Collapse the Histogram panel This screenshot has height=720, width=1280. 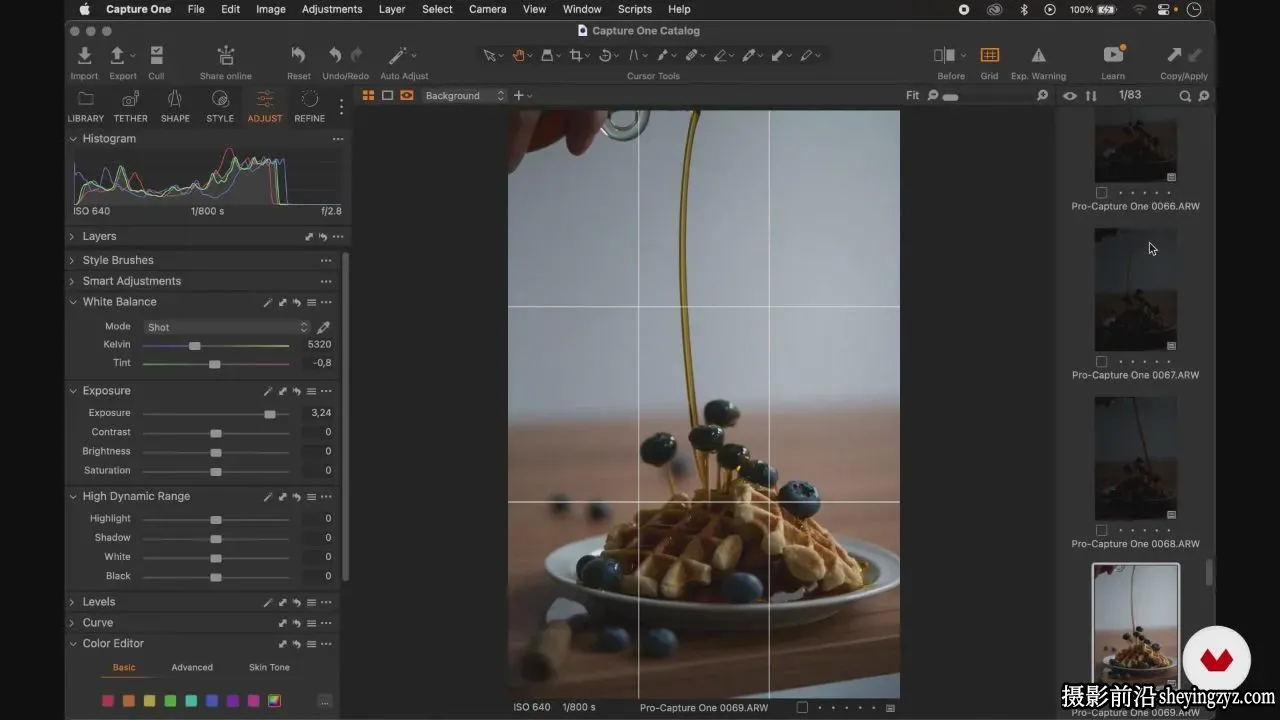tap(73, 139)
